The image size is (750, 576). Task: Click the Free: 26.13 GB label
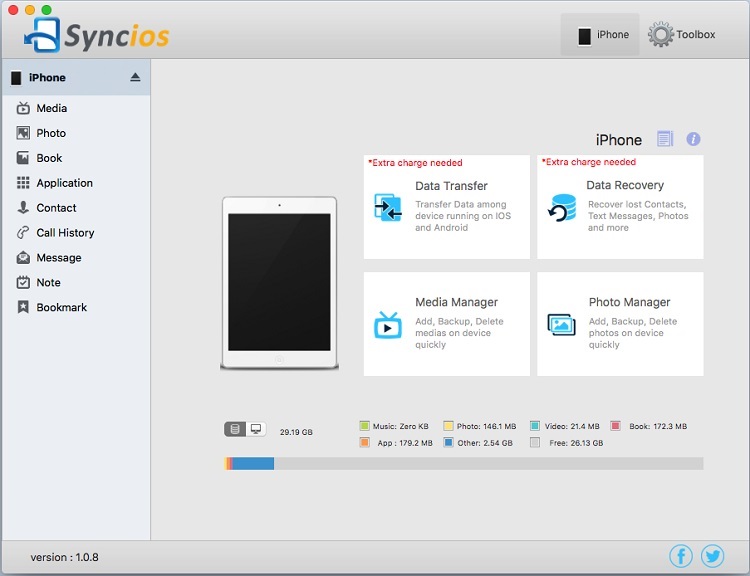576,443
